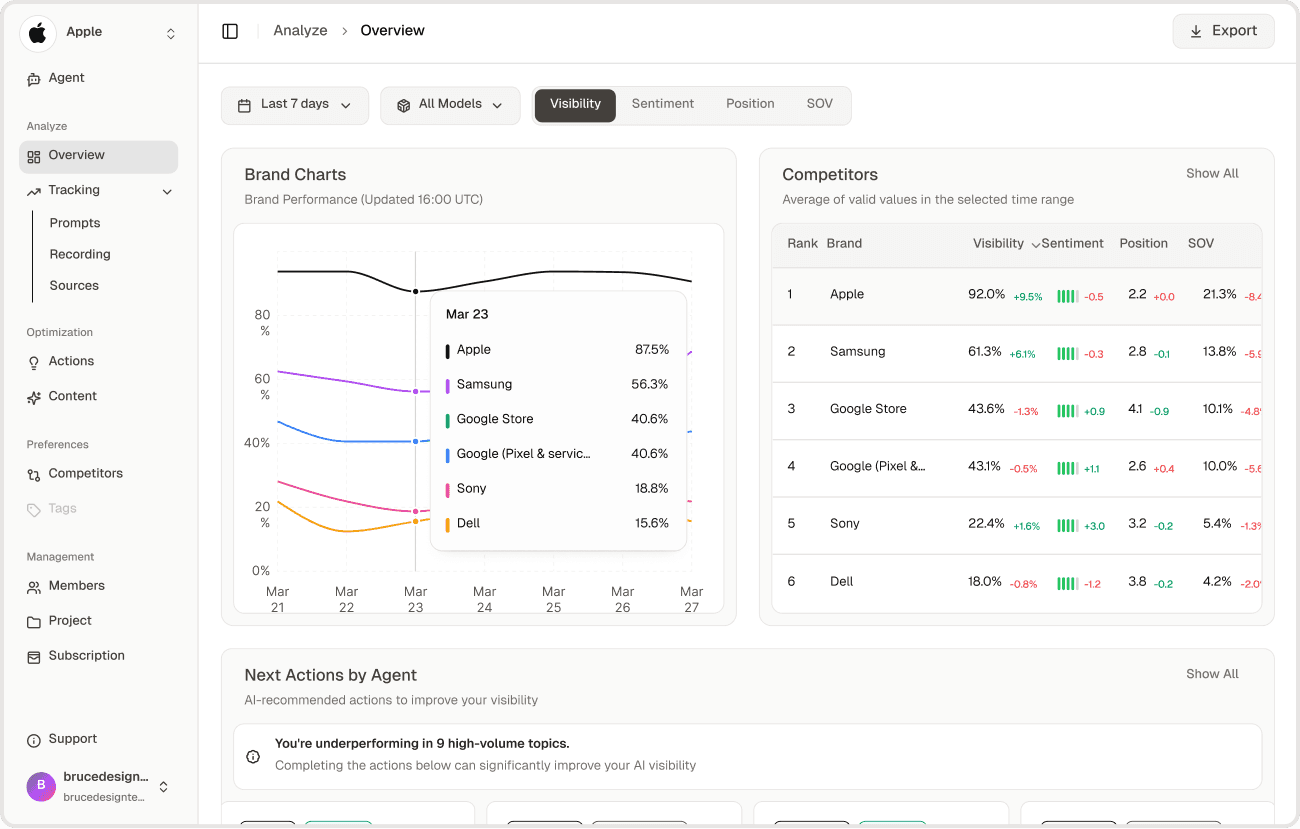The height and width of the screenshot is (829, 1300).
Task: Click the Overview grid icon
Action: [34, 157]
